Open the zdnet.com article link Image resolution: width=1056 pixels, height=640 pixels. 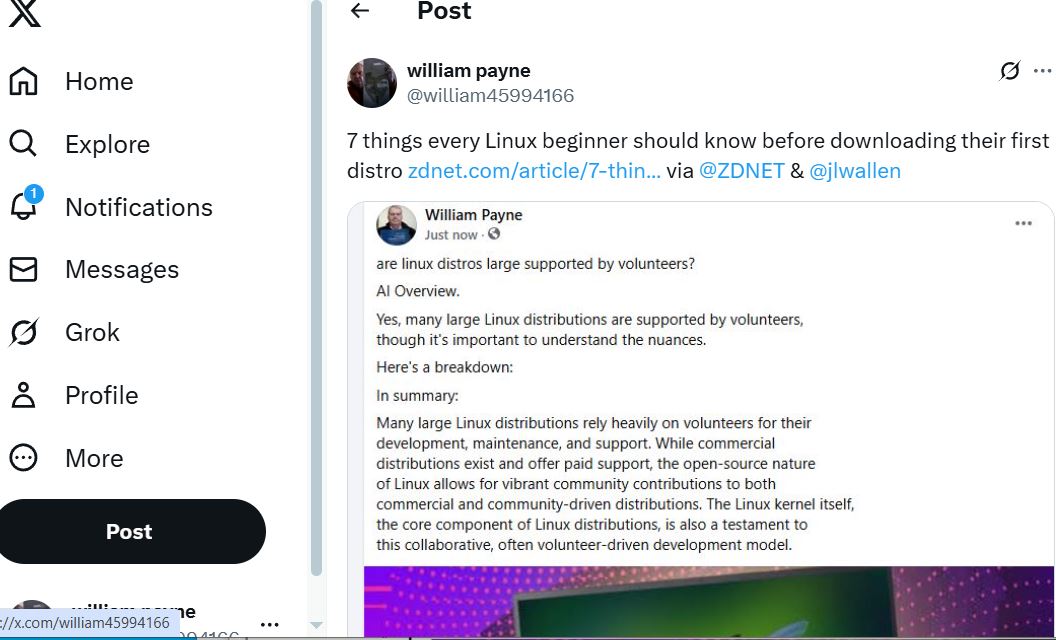pos(534,170)
